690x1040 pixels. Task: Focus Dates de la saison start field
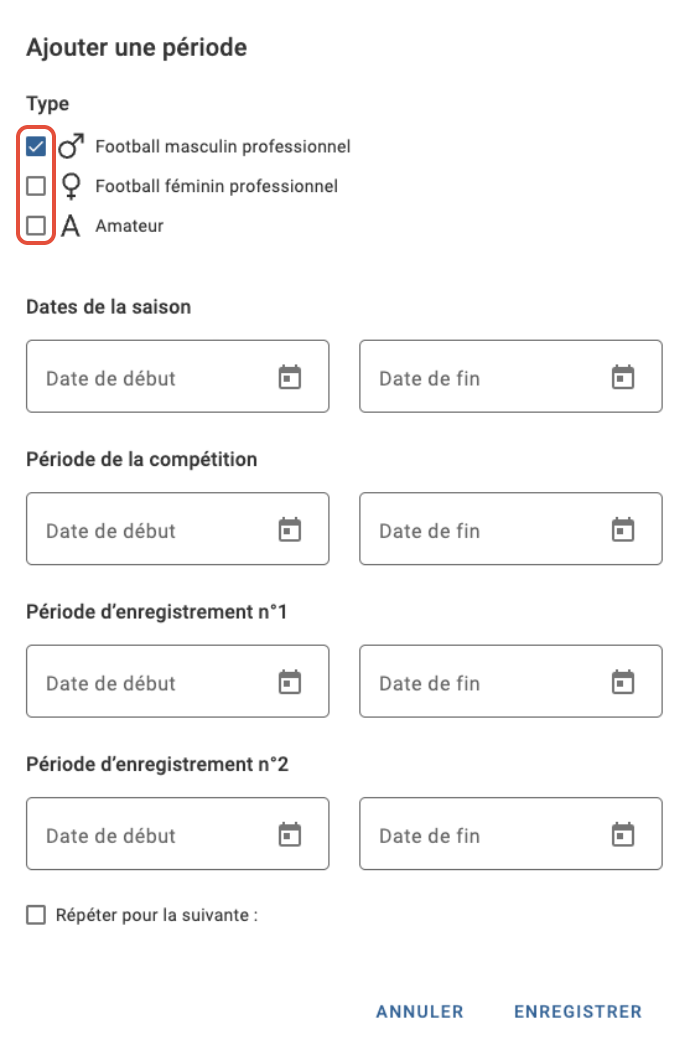(x=178, y=376)
